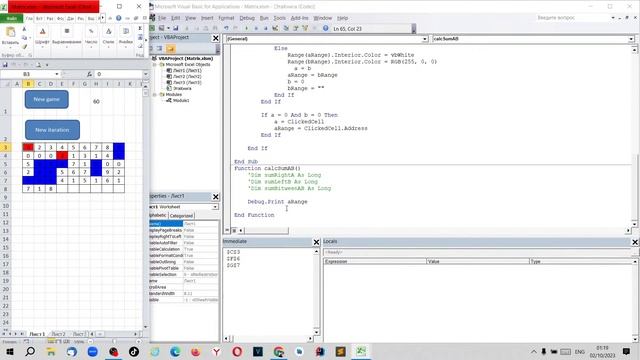Screen dimensions: 640x360
Task: Open Properties object selector dropdown
Action: (x=215, y=207)
